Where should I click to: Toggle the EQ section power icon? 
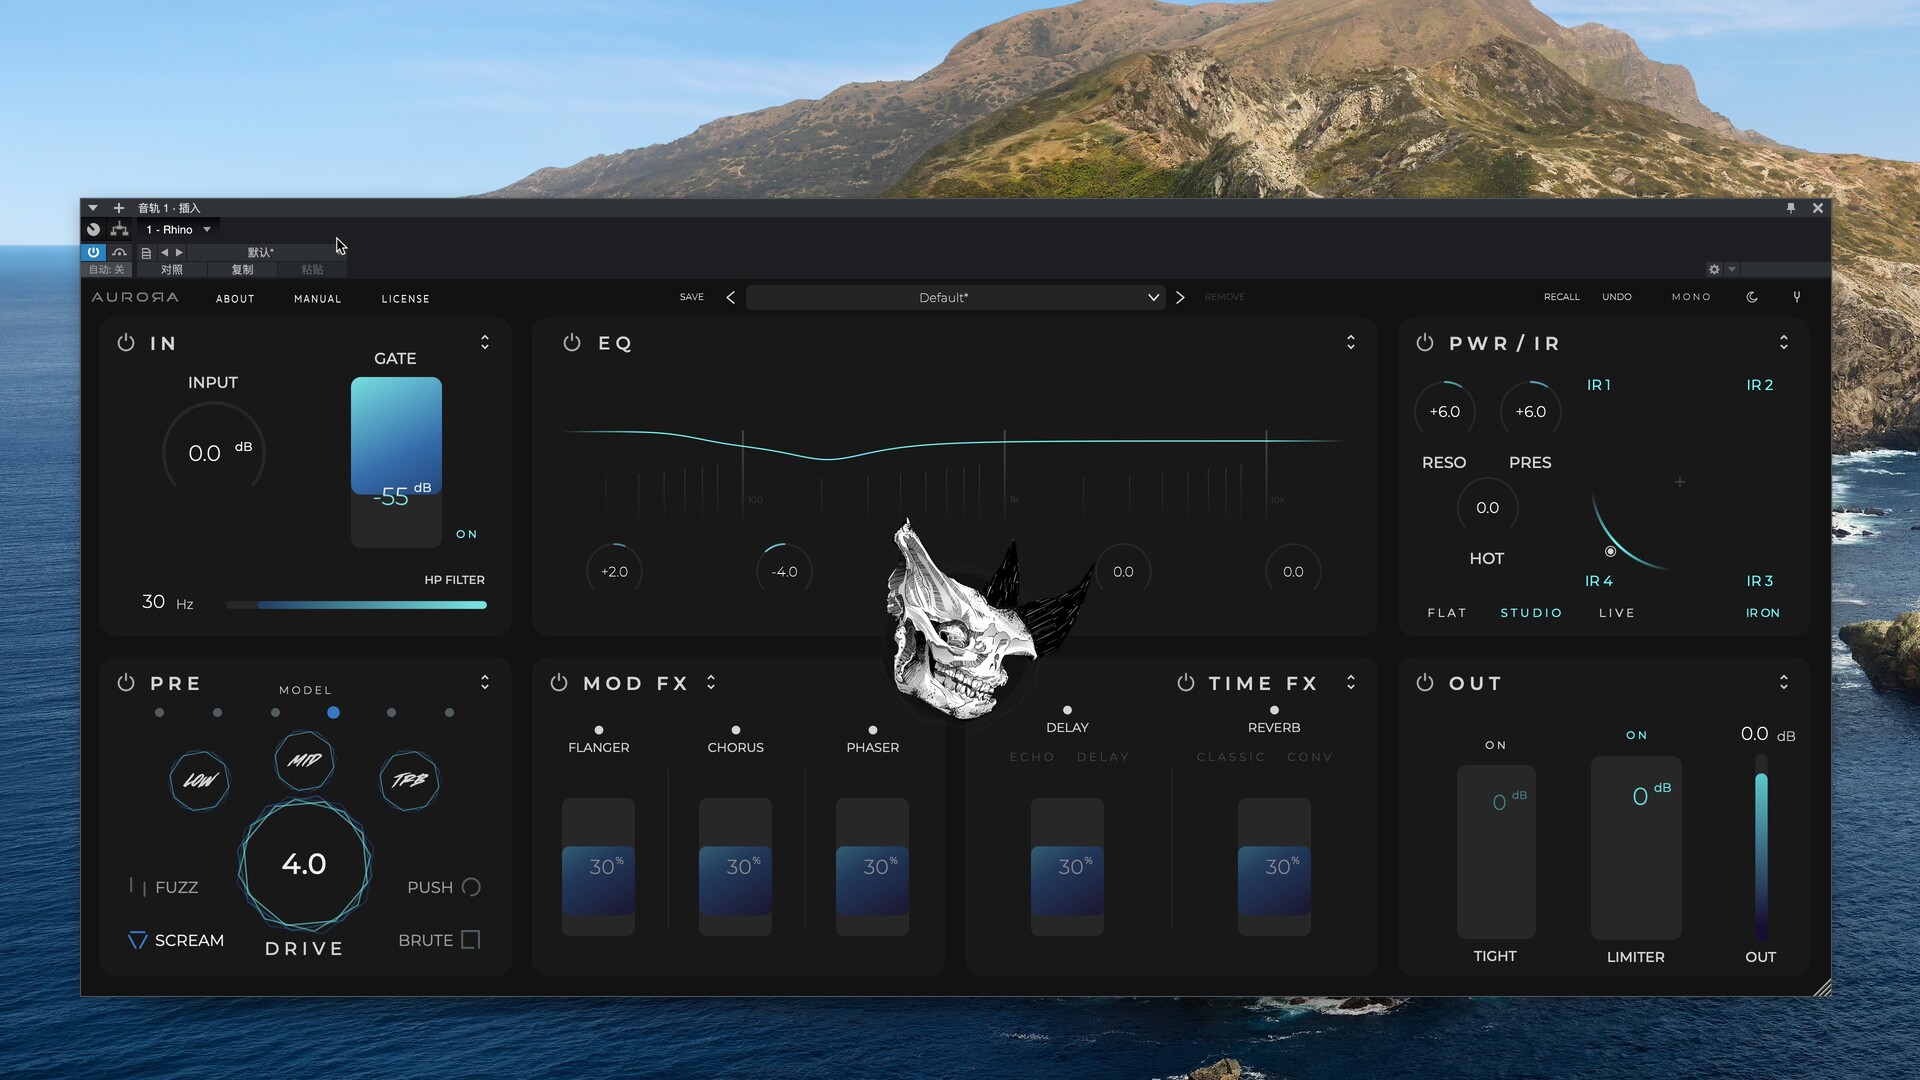[572, 343]
